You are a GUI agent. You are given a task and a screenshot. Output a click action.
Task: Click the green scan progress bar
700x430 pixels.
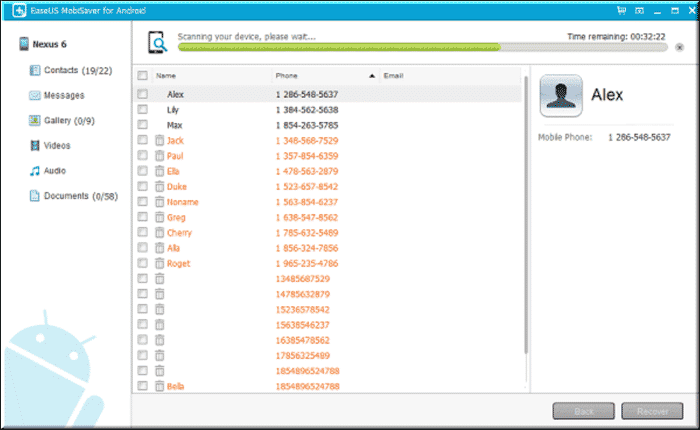click(x=339, y=47)
